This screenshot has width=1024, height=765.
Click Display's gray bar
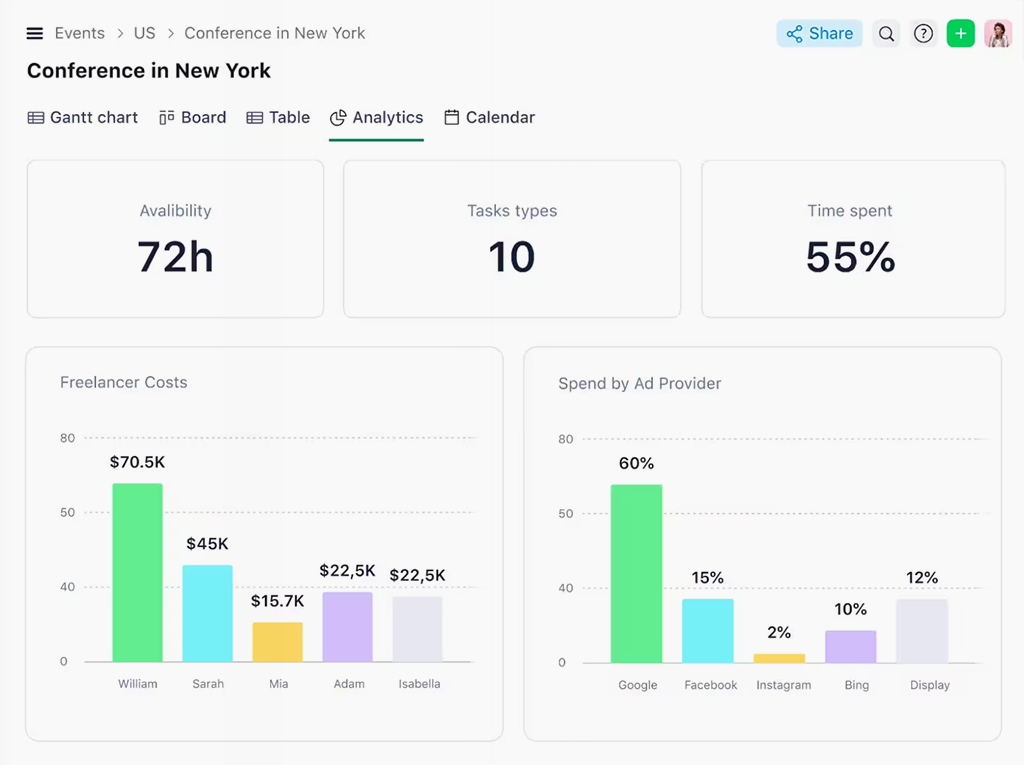point(922,631)
